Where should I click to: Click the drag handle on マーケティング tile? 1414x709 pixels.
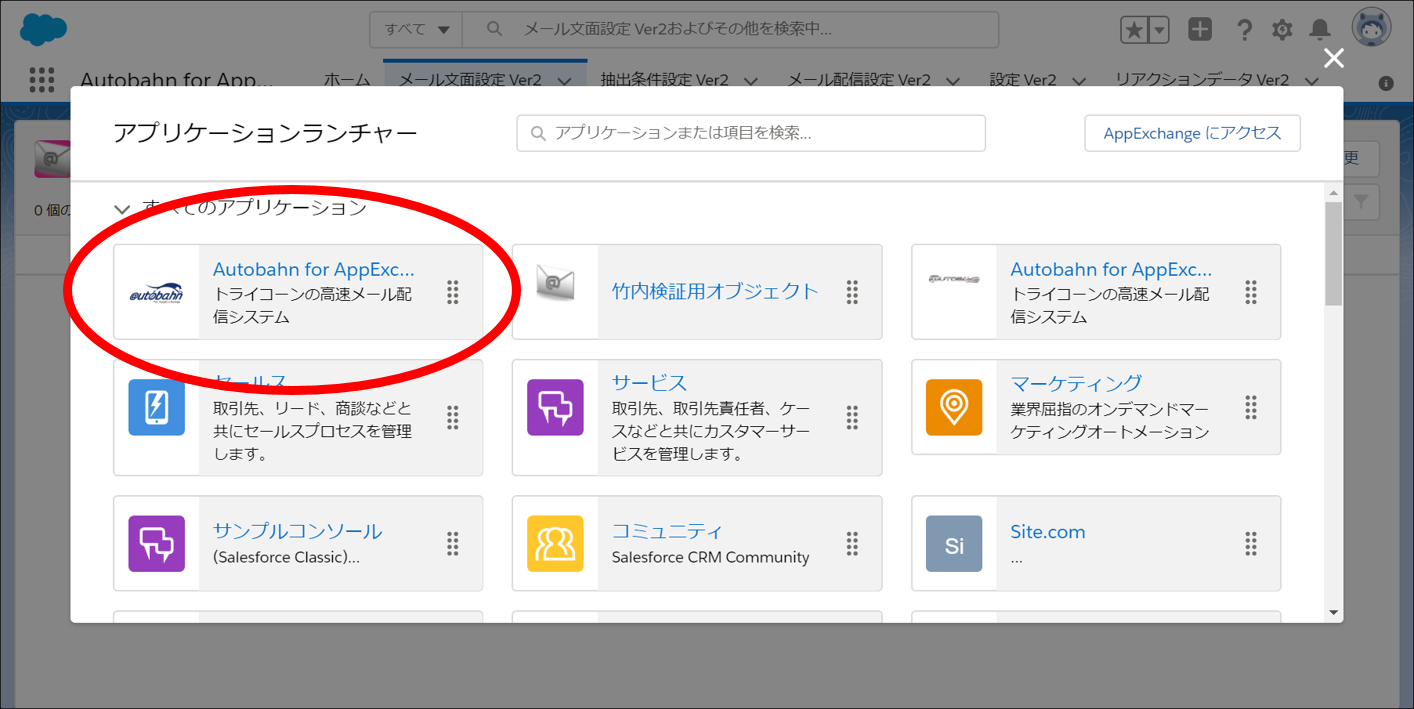pyautogui.click(x=1251, y=407)
